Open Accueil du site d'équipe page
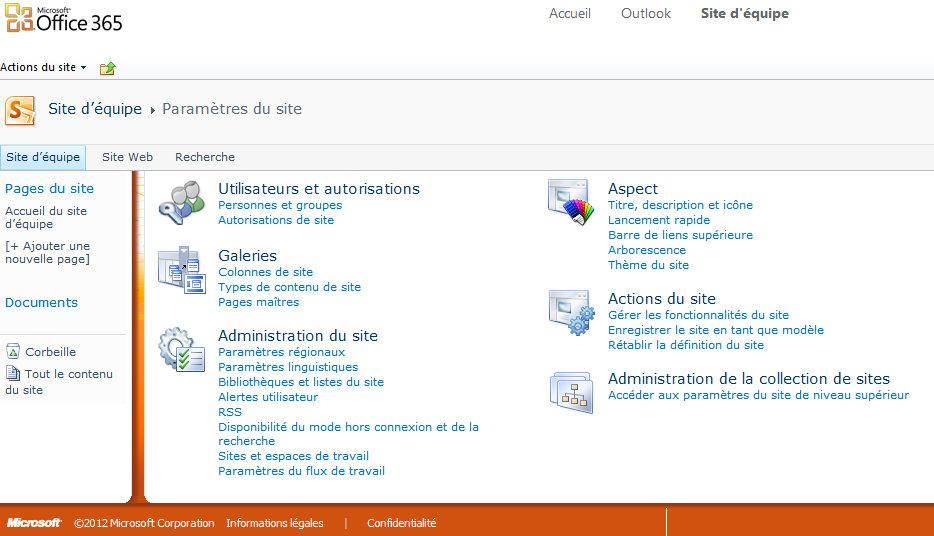Image resolution: width=934 pixels, height=536 pixels. pos(46,217)
